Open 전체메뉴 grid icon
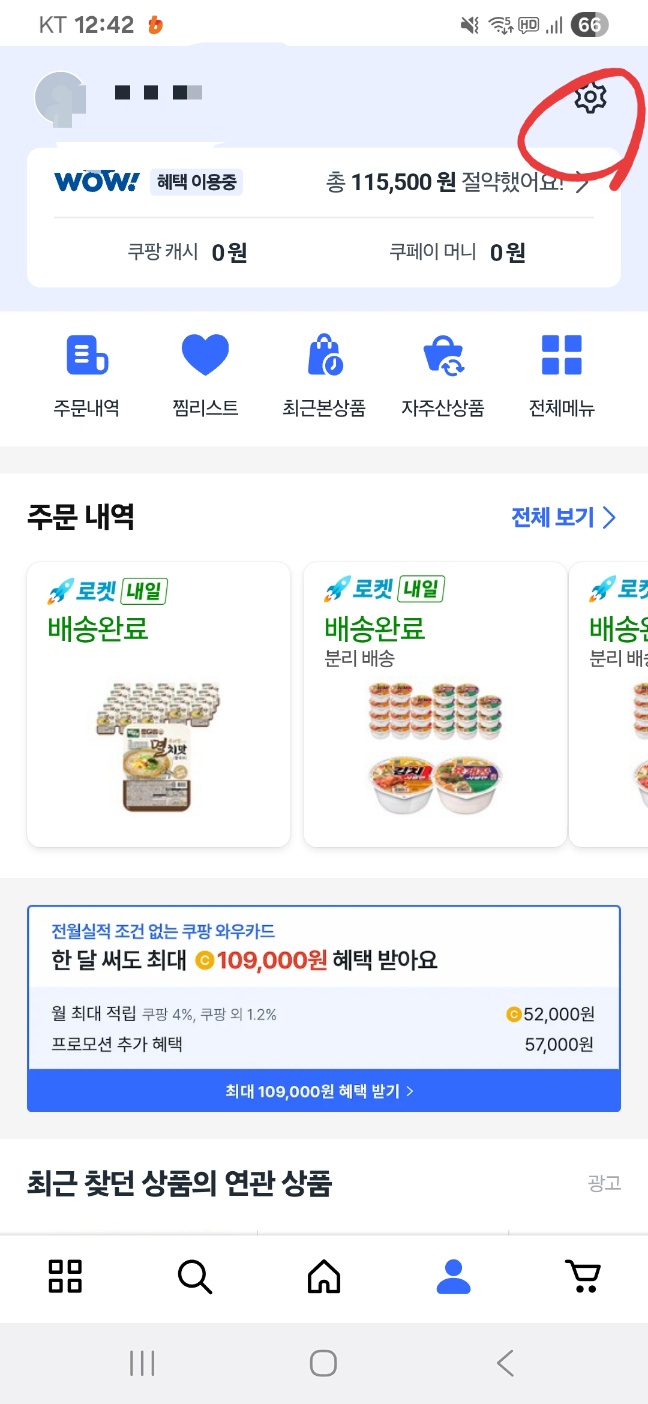This screenshot has width=648, height=1404. (561, 356)
